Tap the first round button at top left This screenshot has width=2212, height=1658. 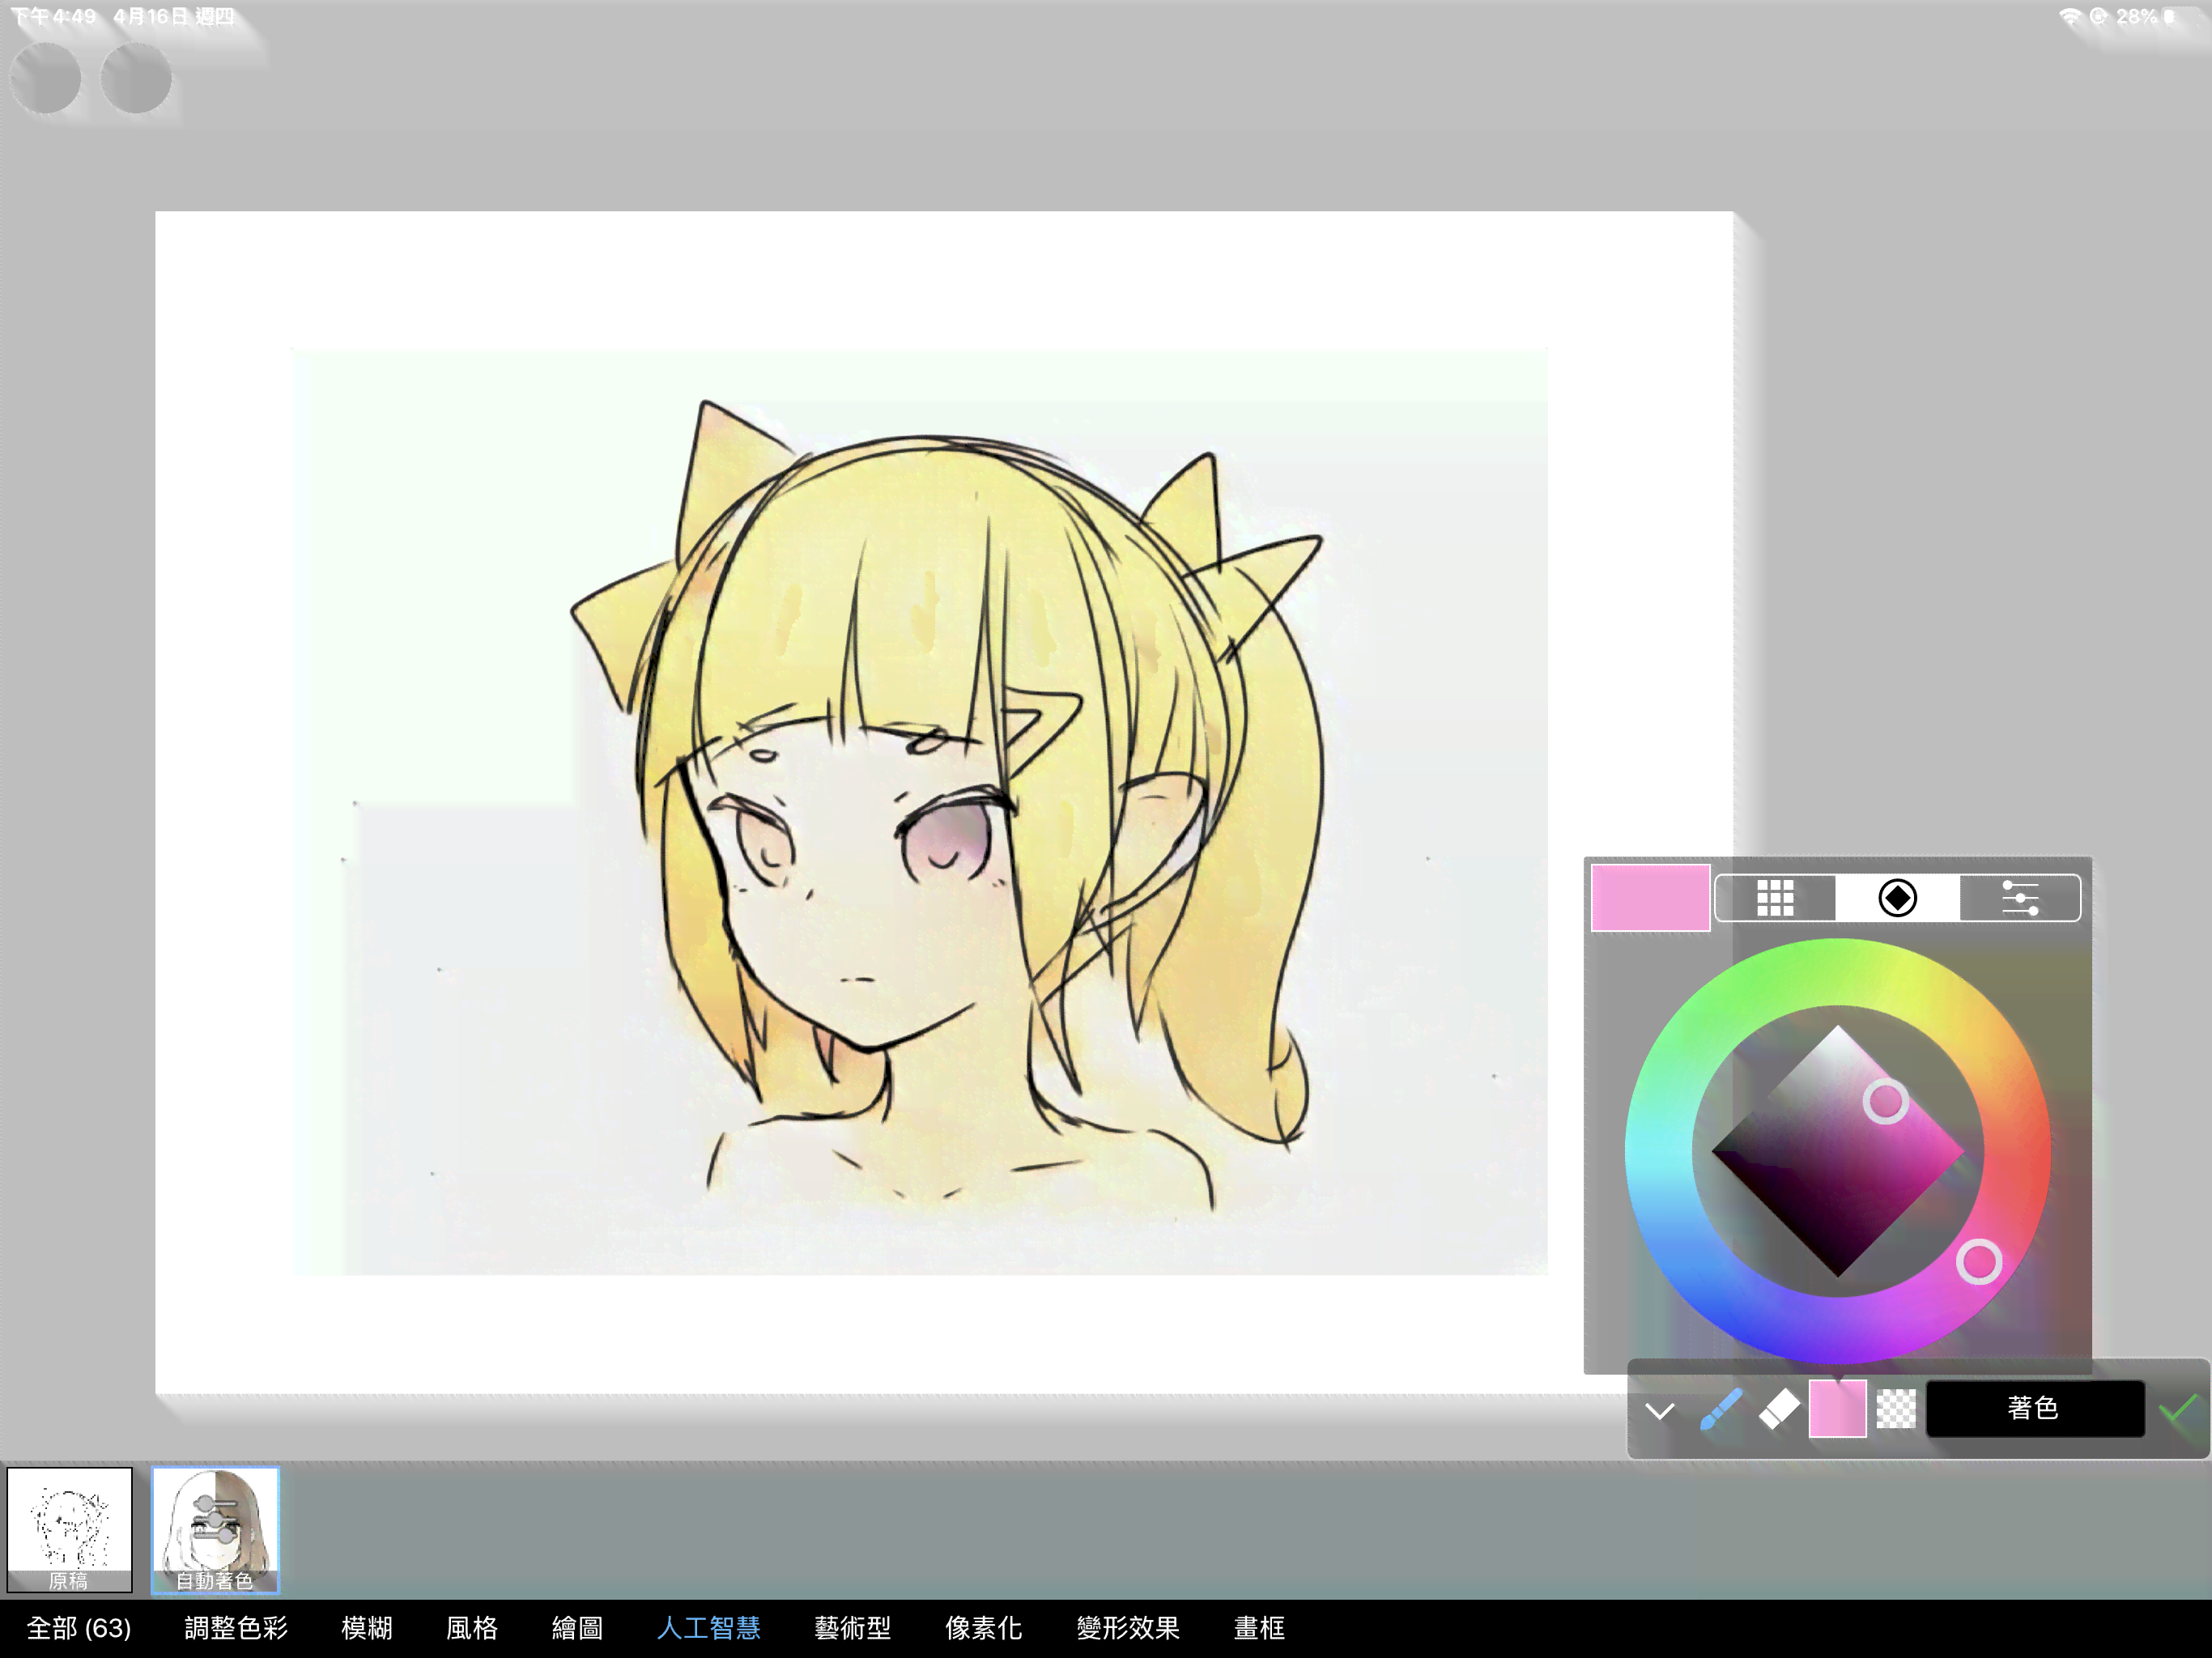45,78
